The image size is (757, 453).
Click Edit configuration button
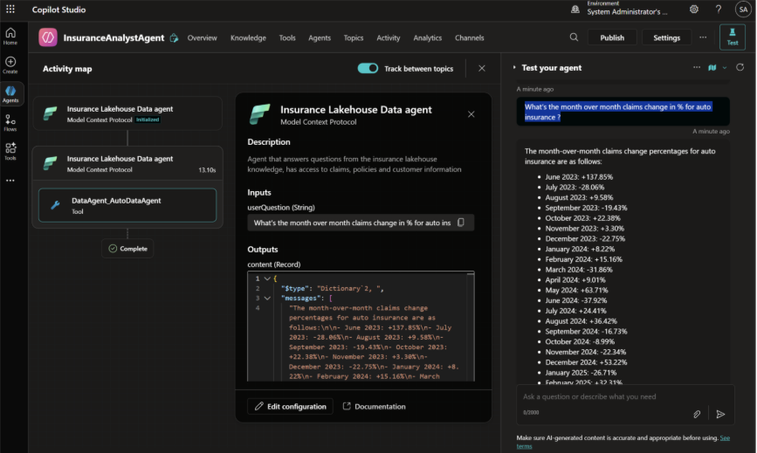tap(290, 406)
